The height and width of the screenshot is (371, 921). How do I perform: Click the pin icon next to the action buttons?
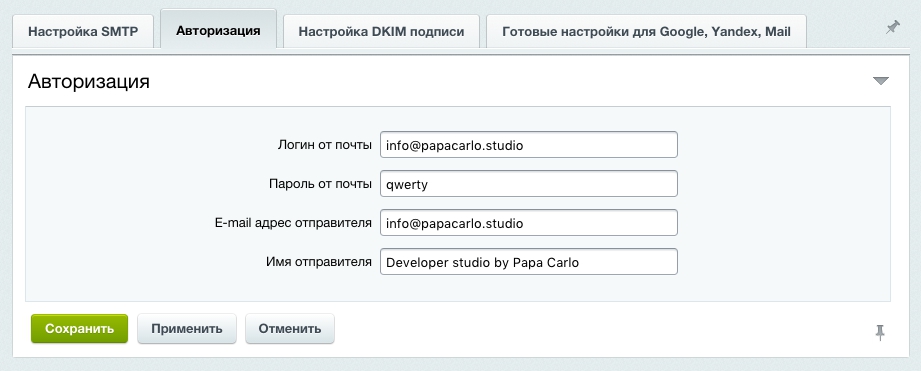click(880, 332)
